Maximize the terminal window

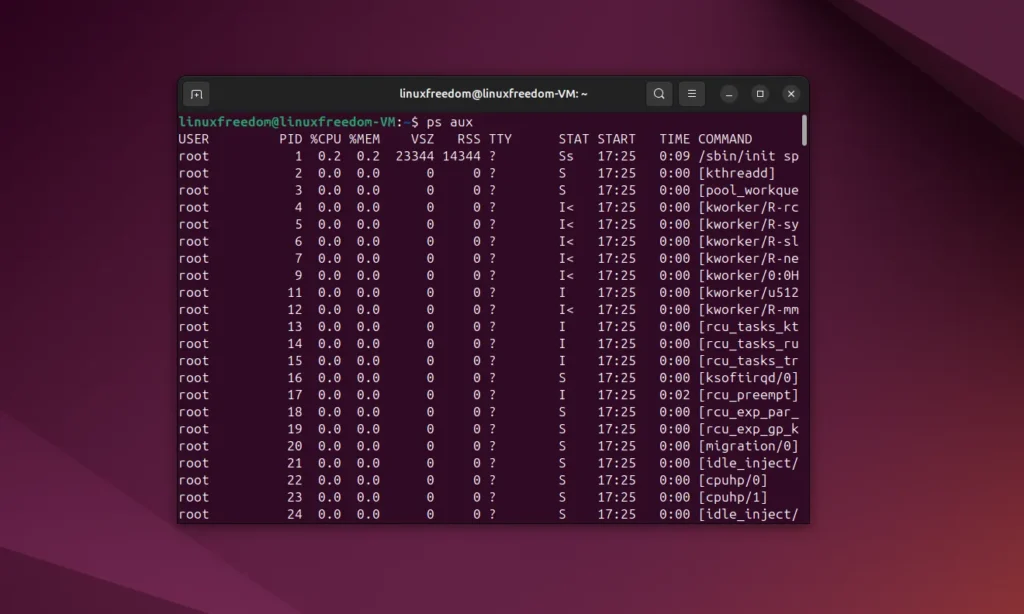pos(760,94)
